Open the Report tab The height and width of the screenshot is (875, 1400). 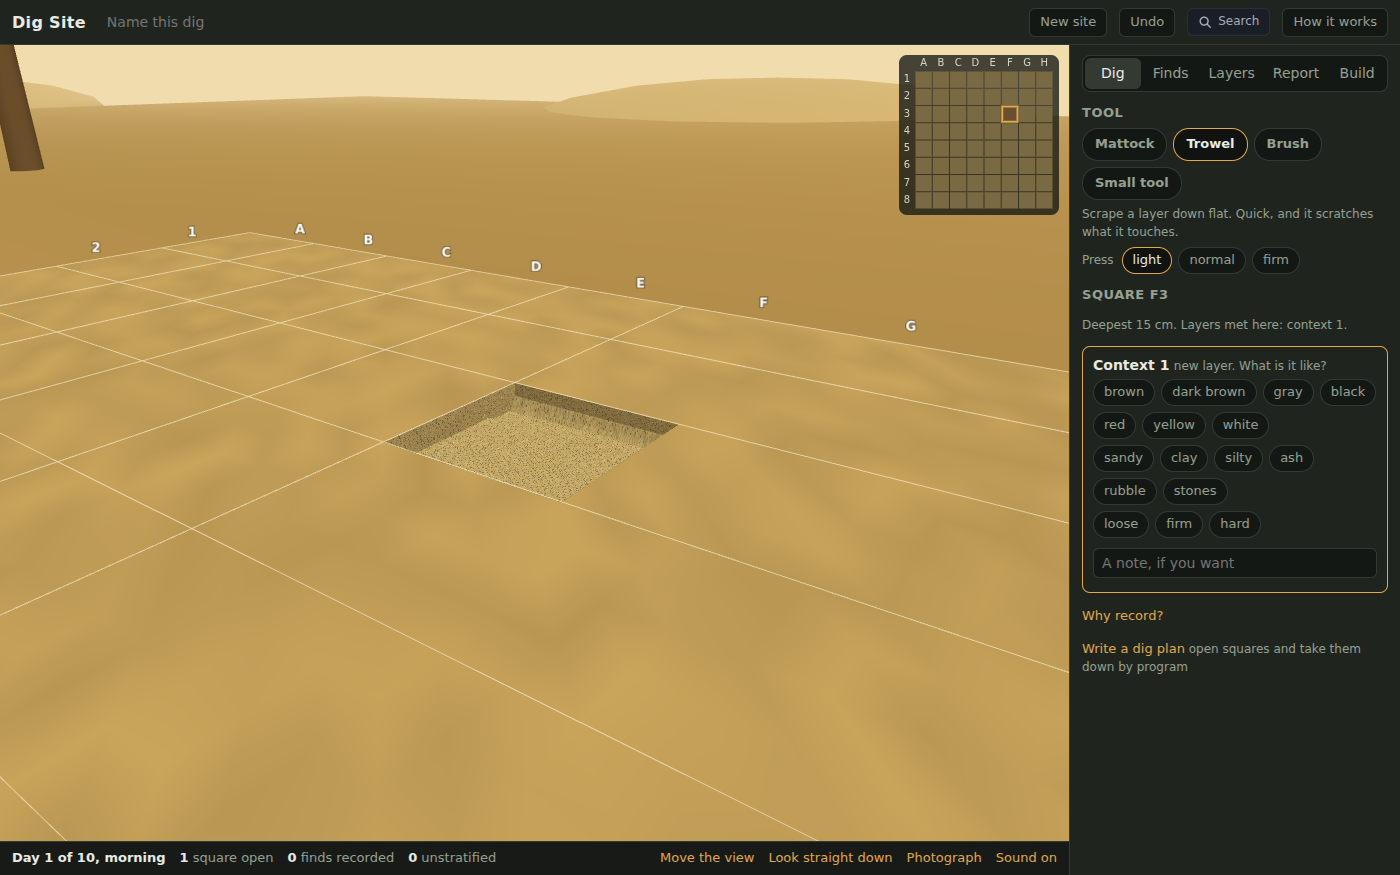pos(1296,73)
